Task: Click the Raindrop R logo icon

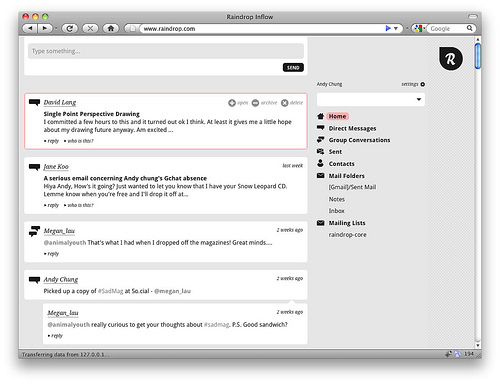Action: 451,59
